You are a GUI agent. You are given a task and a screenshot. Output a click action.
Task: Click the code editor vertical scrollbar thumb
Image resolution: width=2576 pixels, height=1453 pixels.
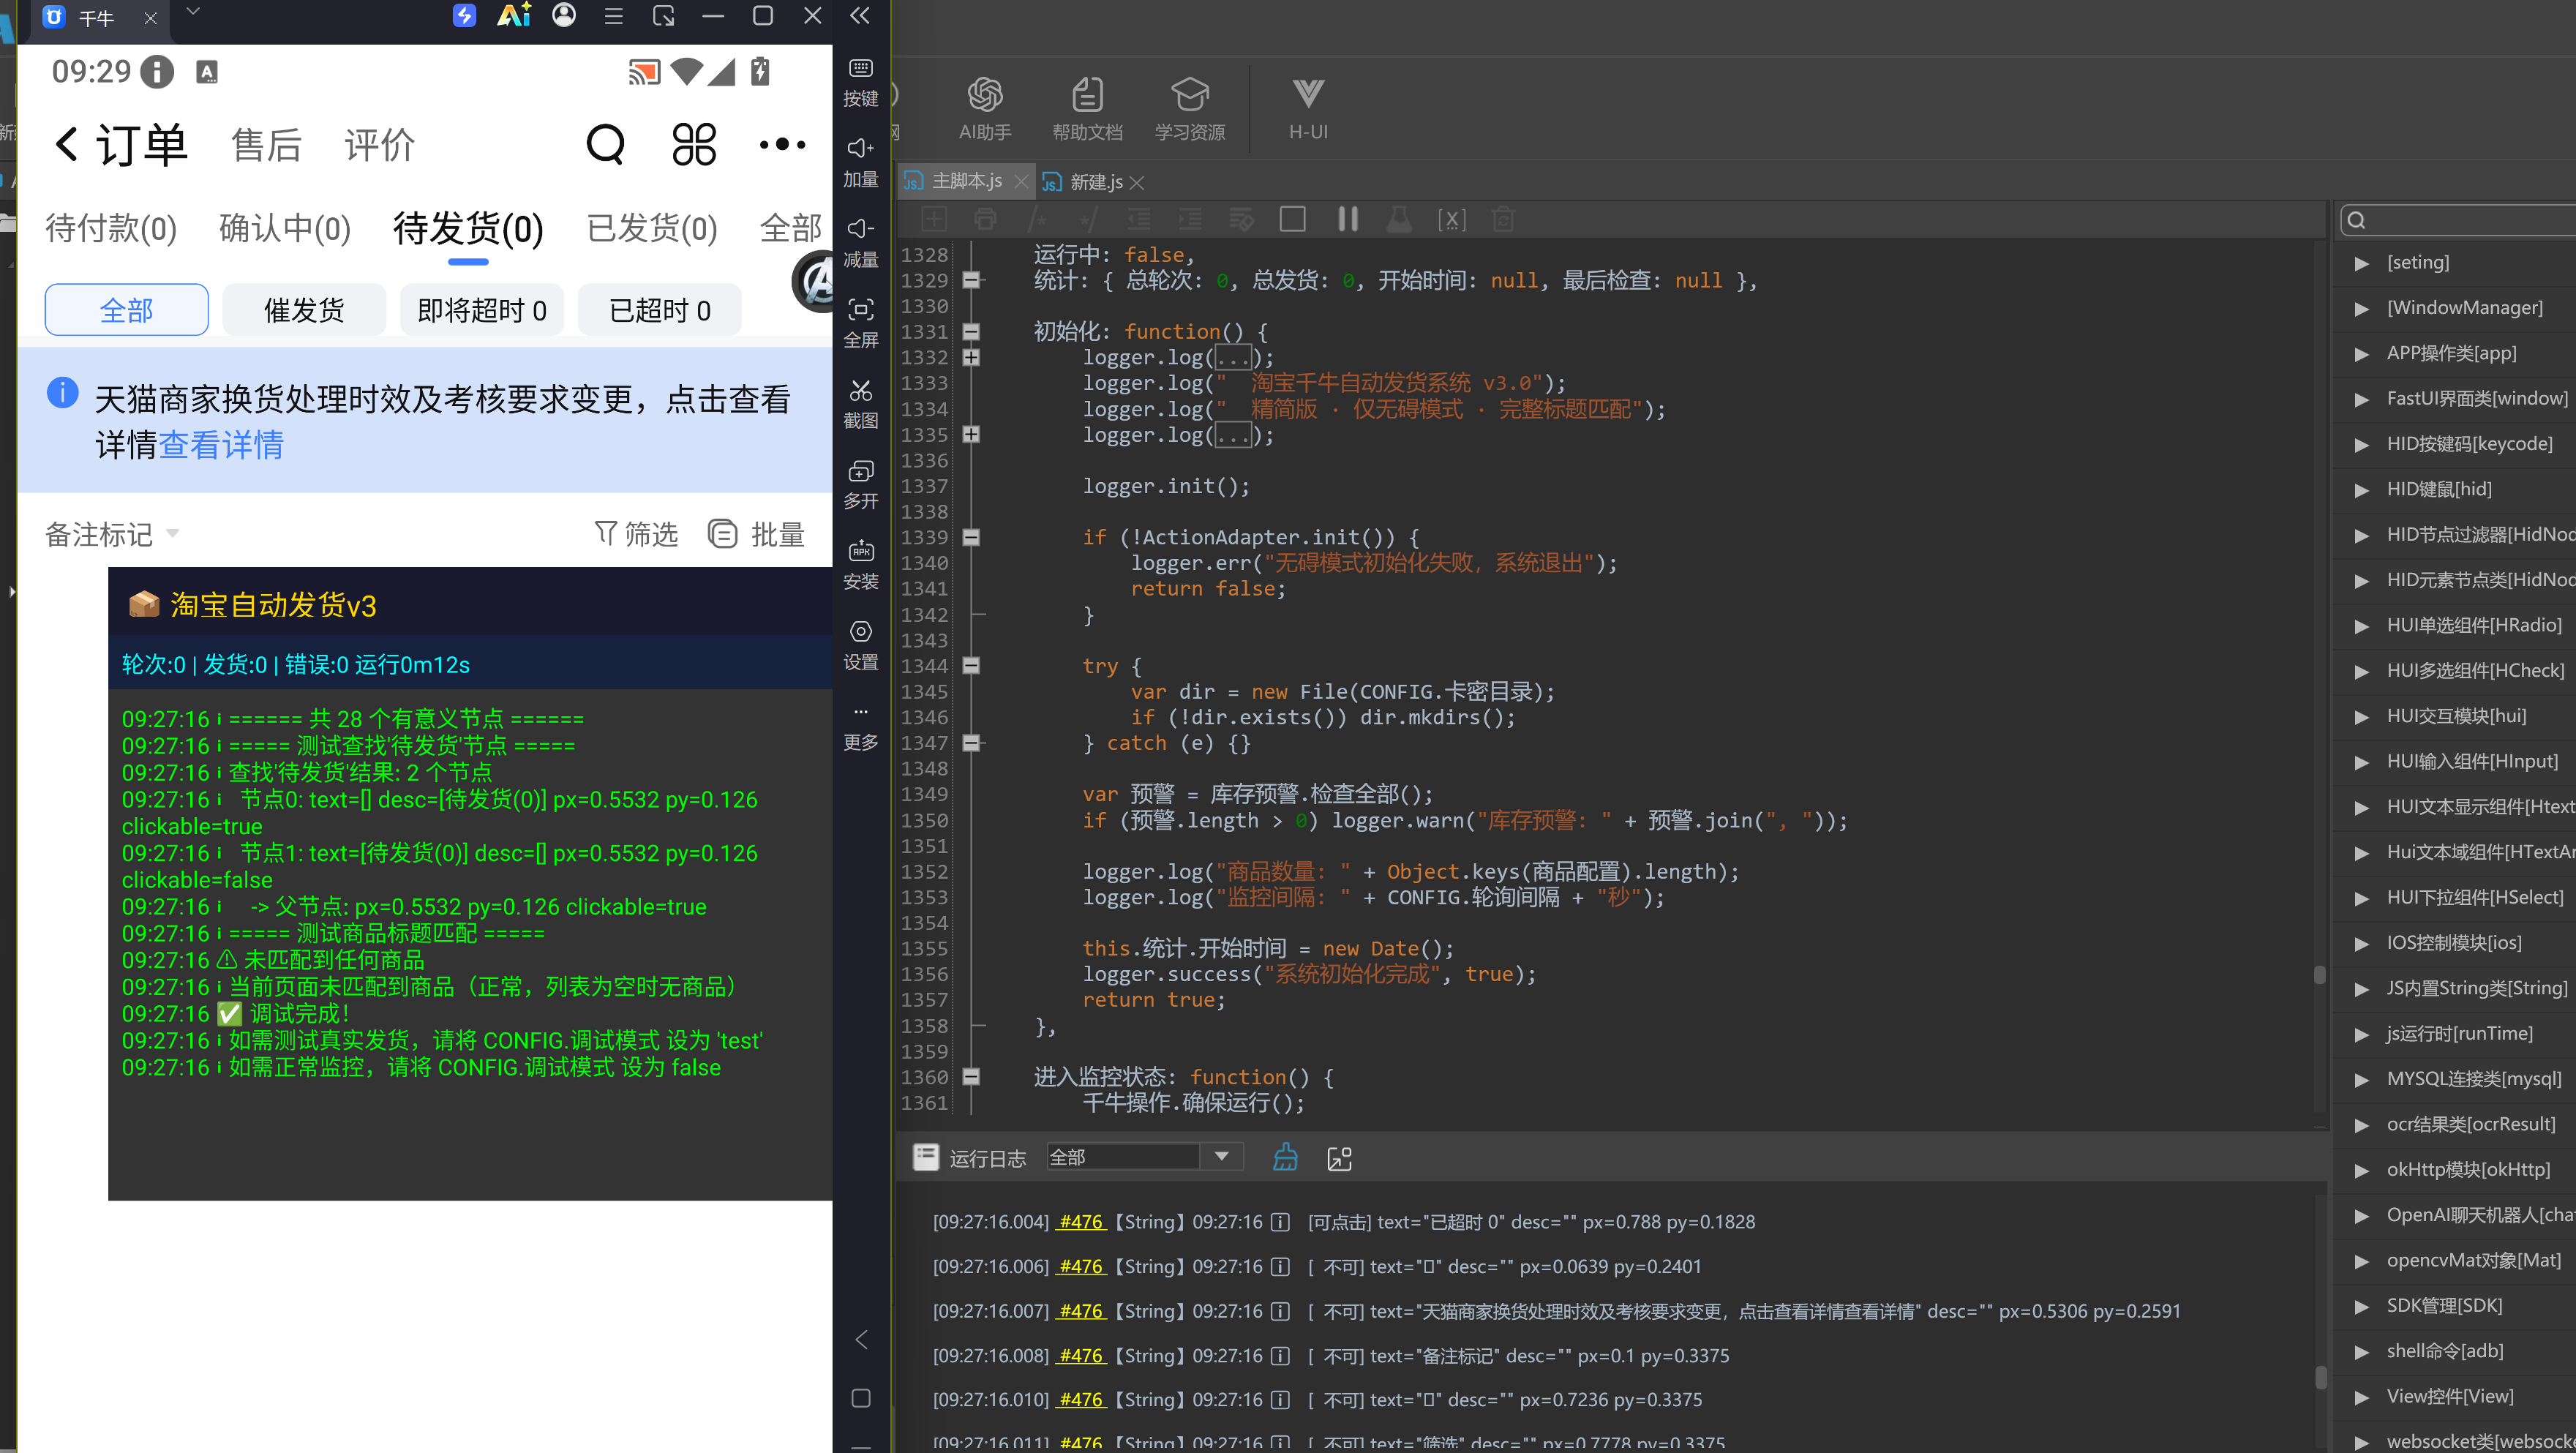click(2319, 974)
